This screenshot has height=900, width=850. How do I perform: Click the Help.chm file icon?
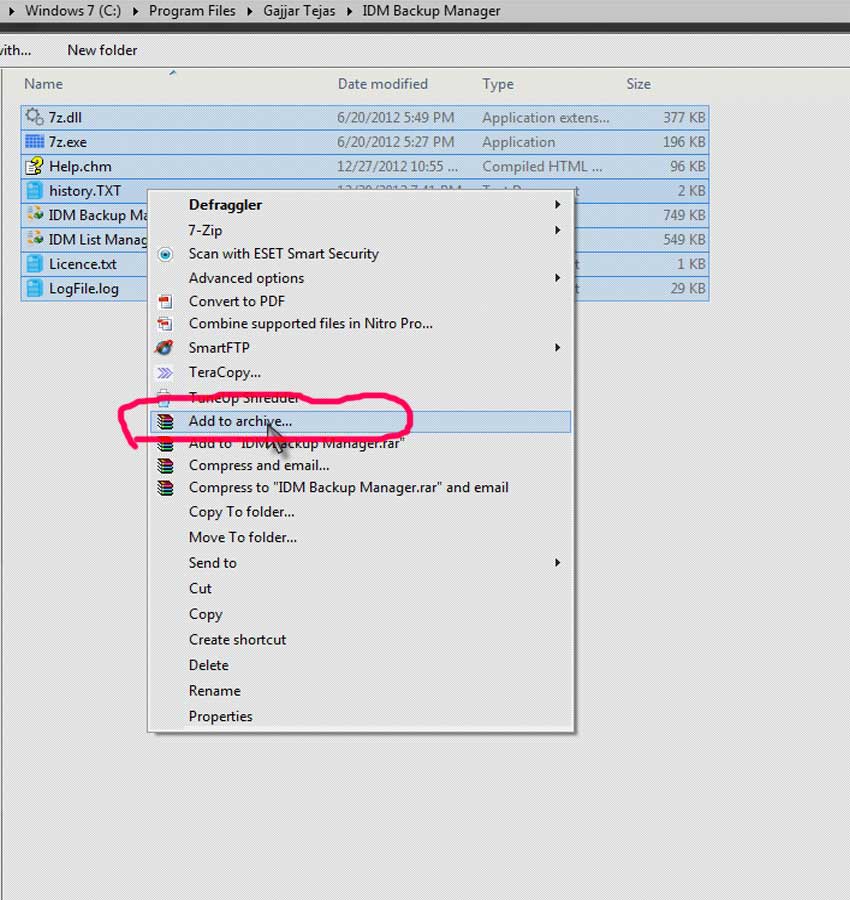[34, 166]
